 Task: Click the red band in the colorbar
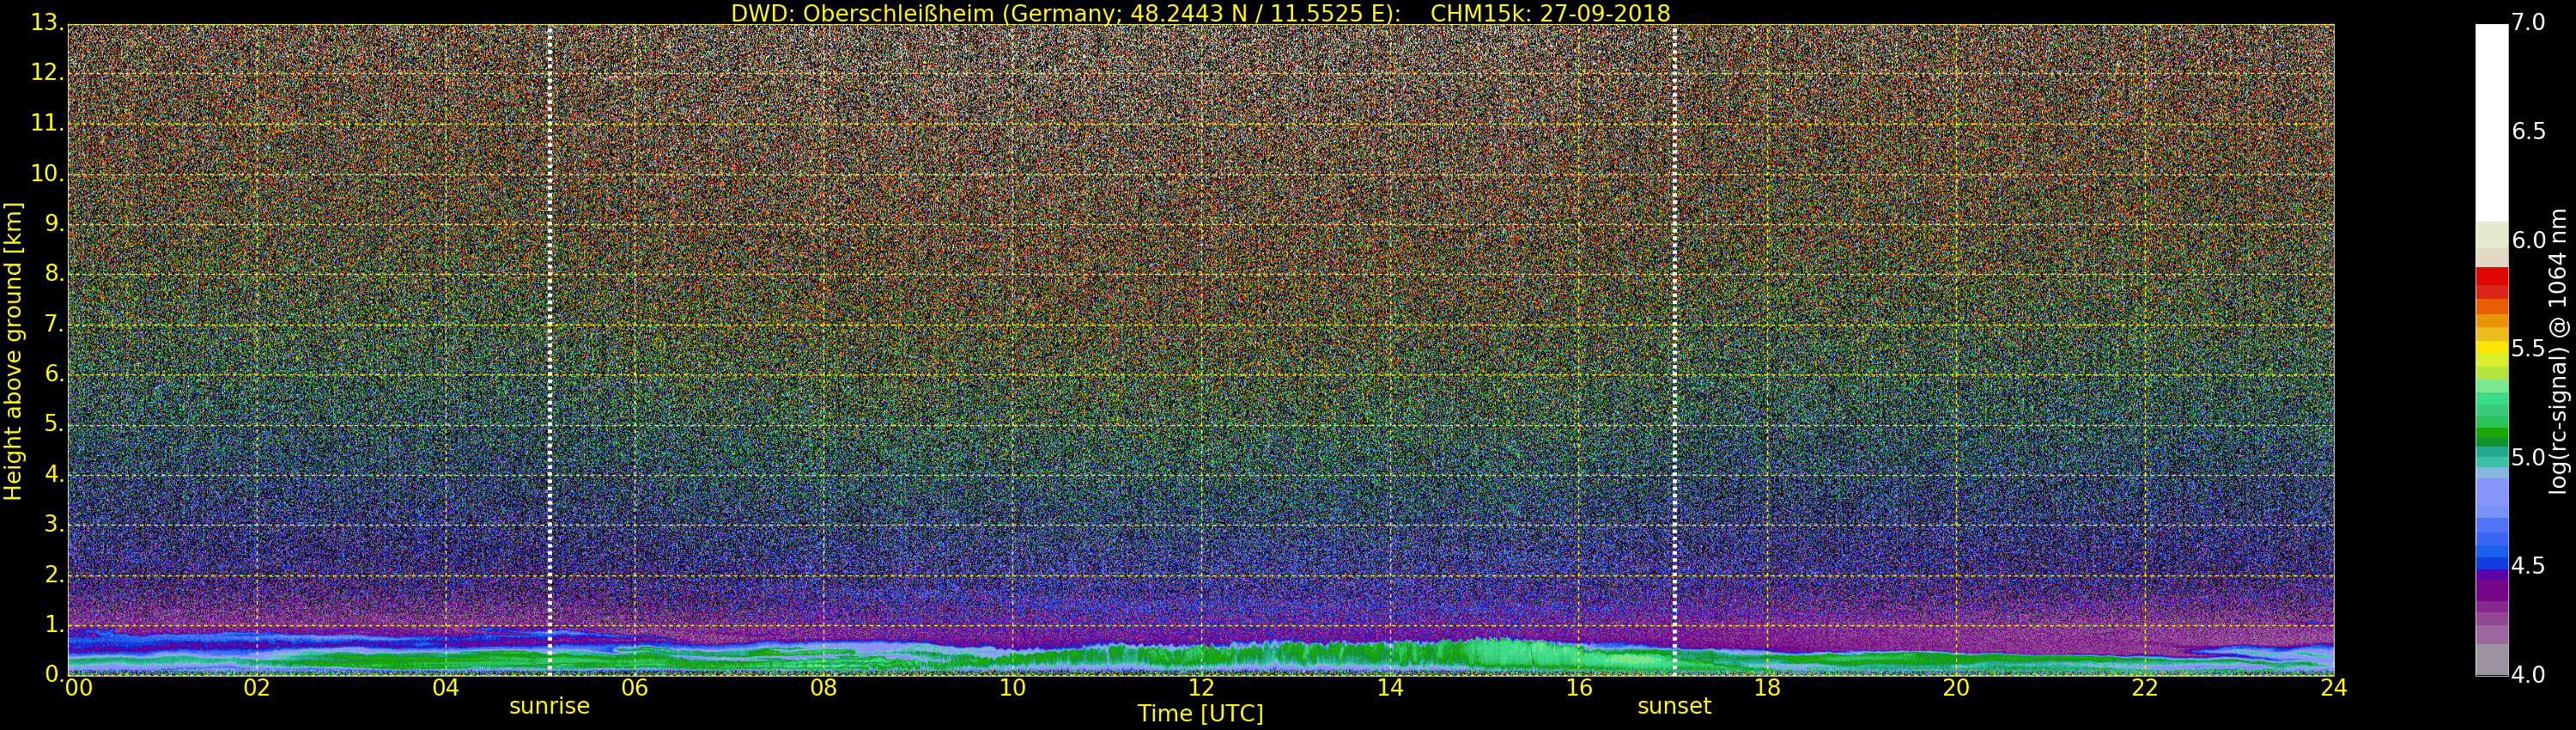(x=2491, y=282)
